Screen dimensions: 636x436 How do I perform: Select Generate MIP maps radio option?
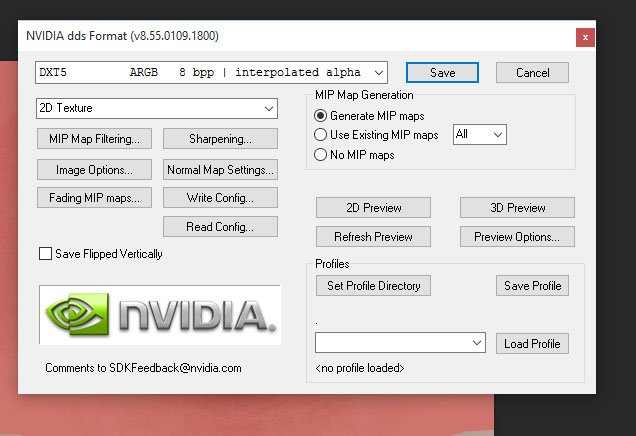[320, 116]
